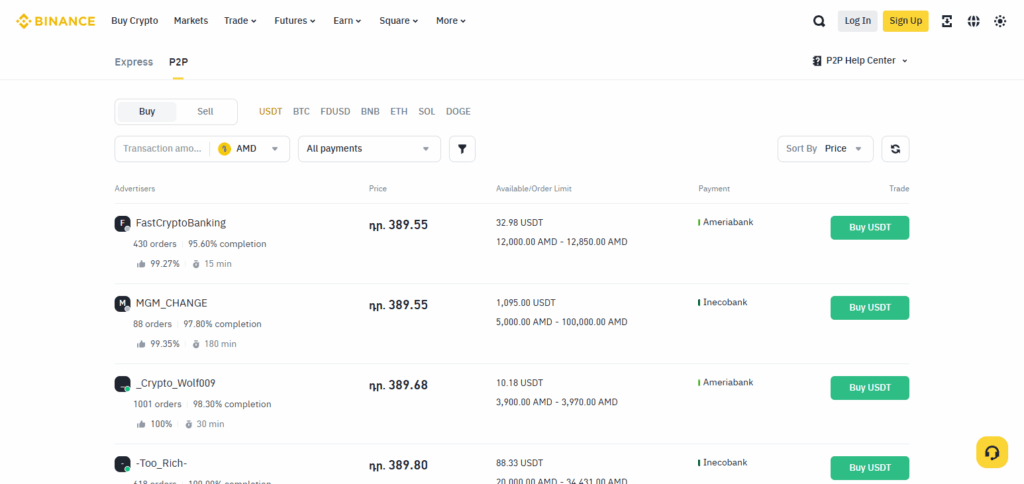Screen dimensions: 1024x484
Task: Switch to the Sell toggle
Action: pos(205,112)
